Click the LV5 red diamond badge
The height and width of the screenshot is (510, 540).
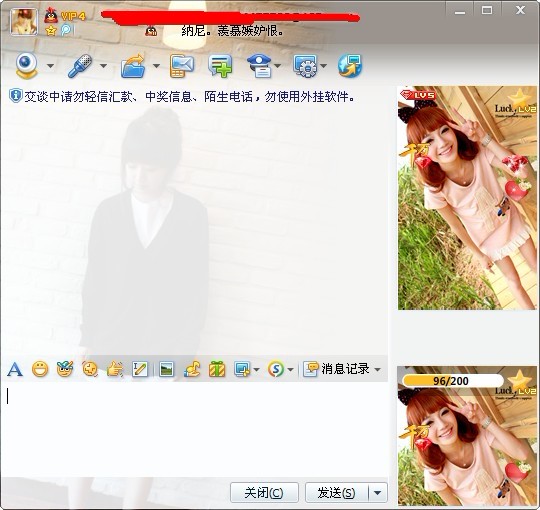coord(419,95)
